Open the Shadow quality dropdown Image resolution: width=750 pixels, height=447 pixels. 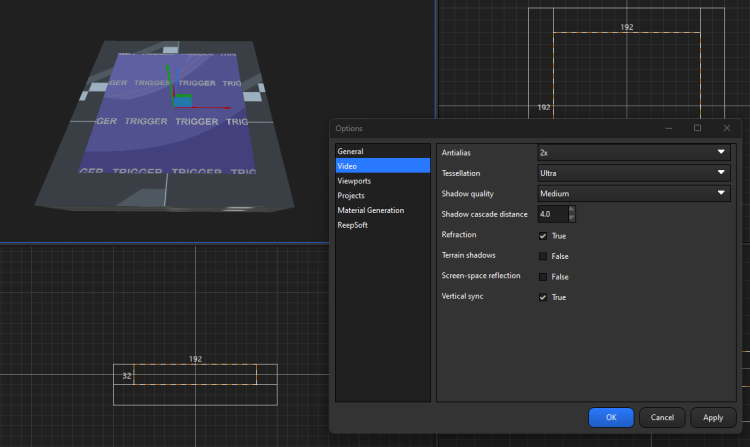pyautogui.click(x=634, y=194)
